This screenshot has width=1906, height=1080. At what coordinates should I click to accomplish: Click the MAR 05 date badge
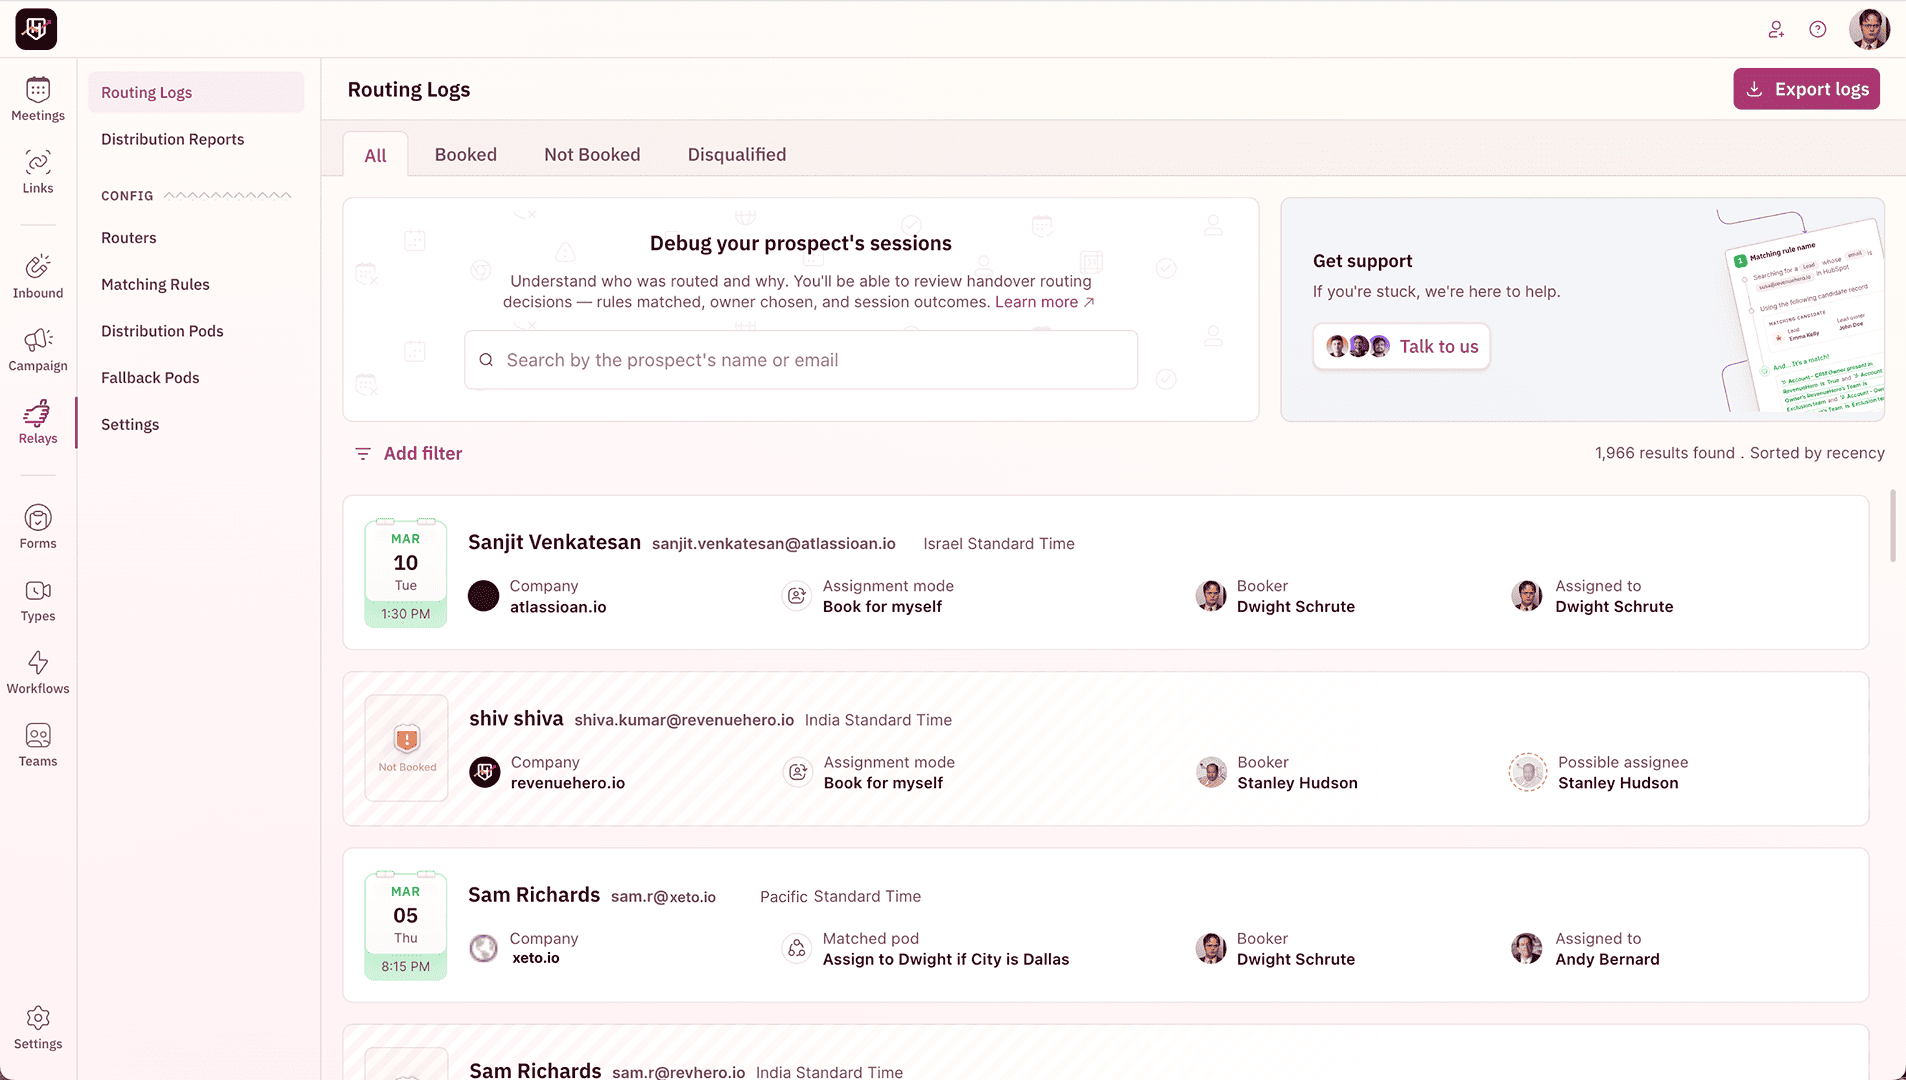click(x=405, y=925)
